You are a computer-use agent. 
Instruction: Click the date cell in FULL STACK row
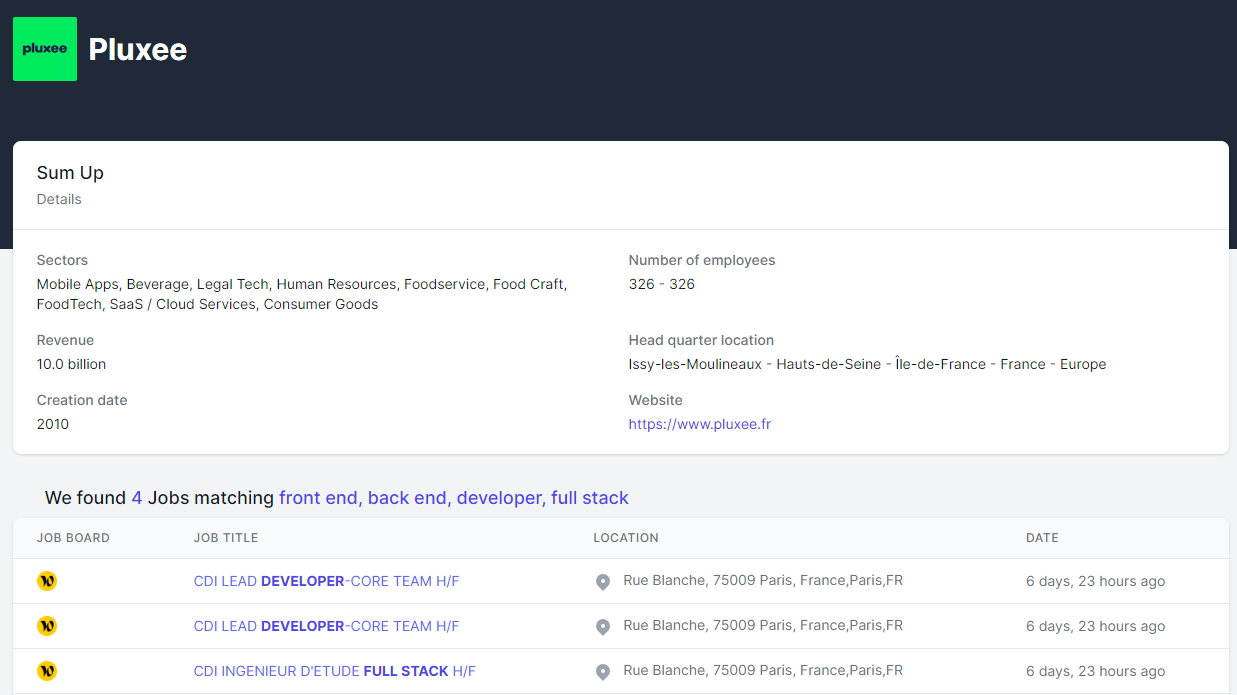1095,672
